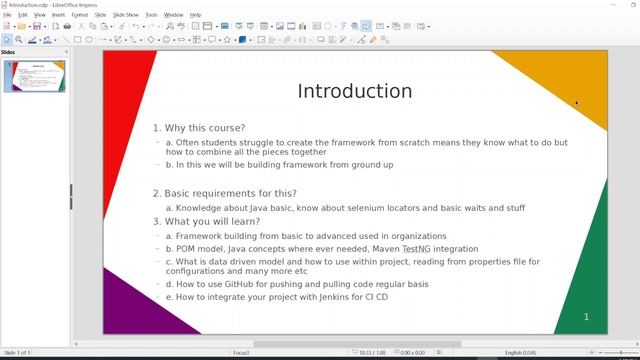Screen dimensions: 640x360
Task: Open the Help menu
Action: (196, 15)
